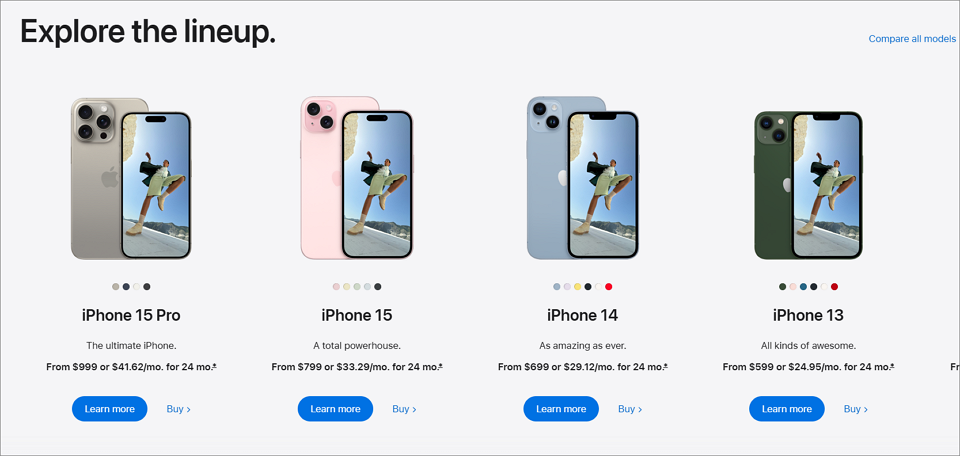This screenshot has width=960, height=456.
Task: Click Learn more under iPhone 13
Action: (x=787, y=409)
